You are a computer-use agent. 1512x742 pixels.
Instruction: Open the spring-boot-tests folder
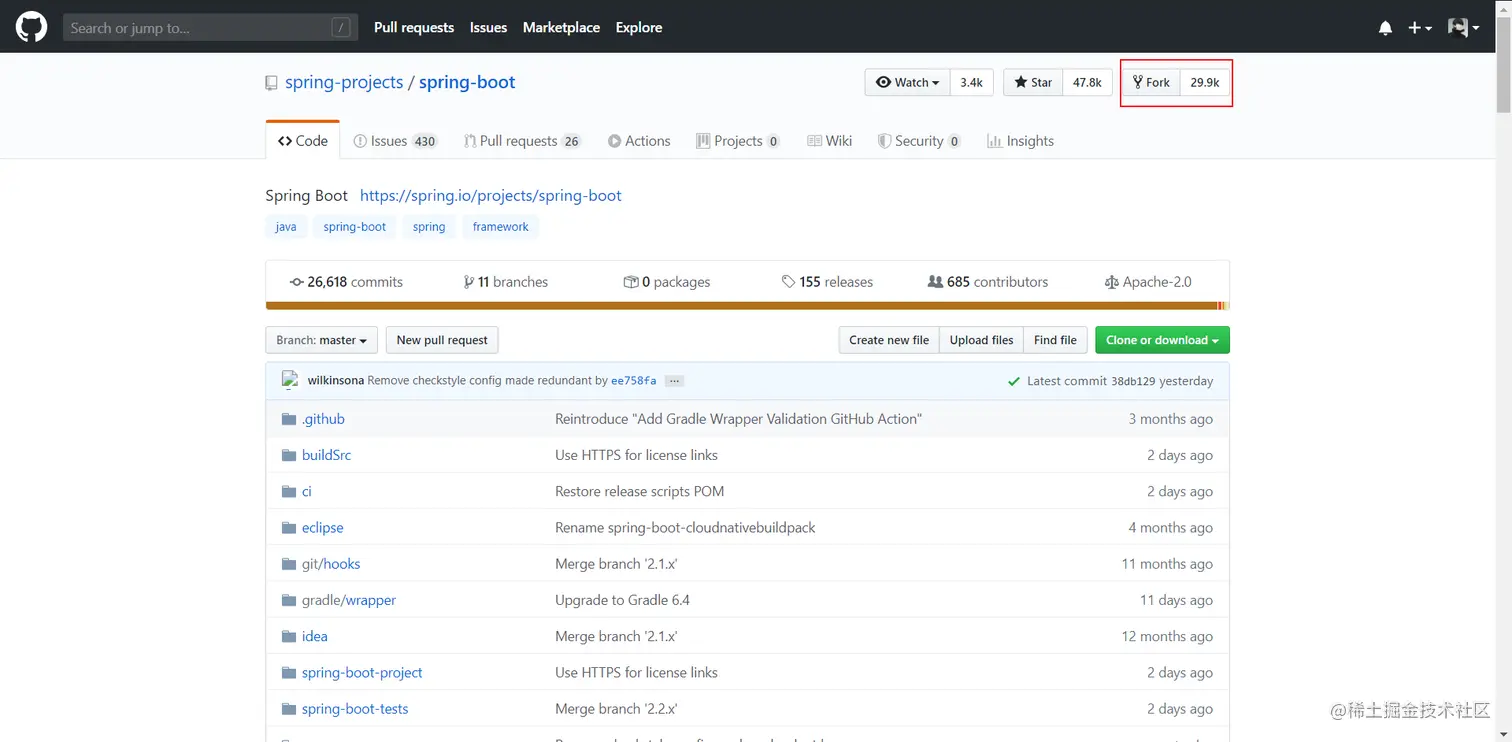click(355, 709)
